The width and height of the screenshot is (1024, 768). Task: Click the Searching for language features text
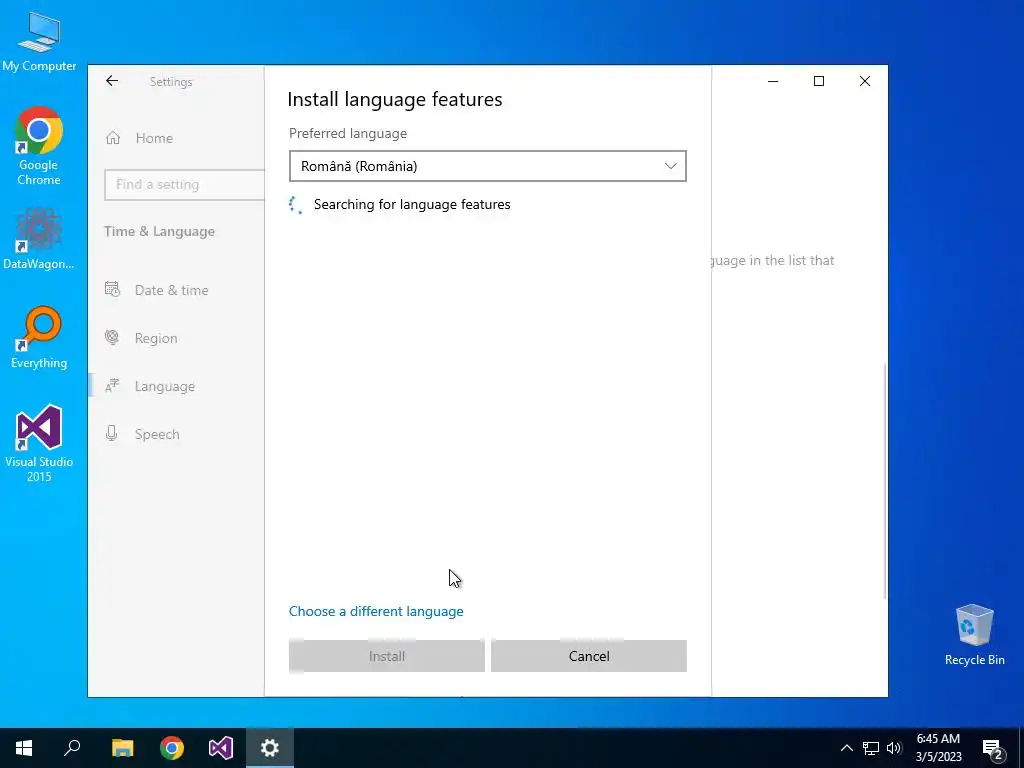412,204
